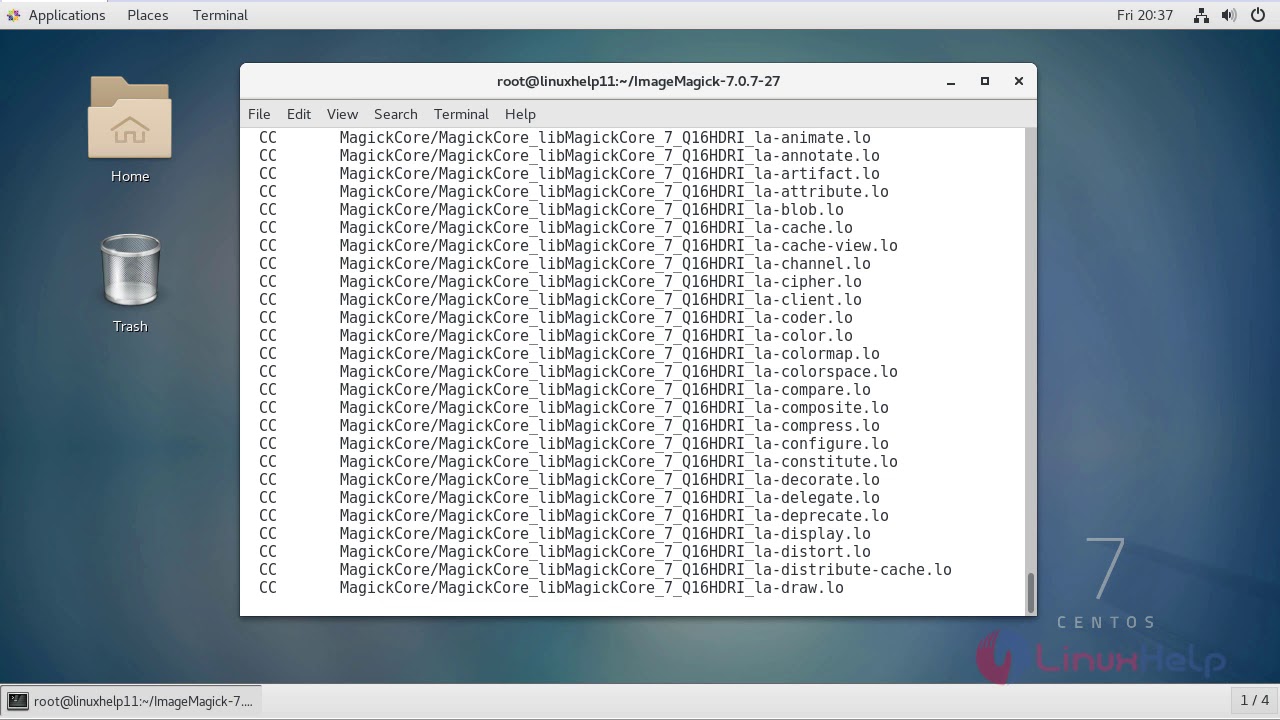
Task: Click the line ending in la-cache-view.lo
Action: coord(578,246)
